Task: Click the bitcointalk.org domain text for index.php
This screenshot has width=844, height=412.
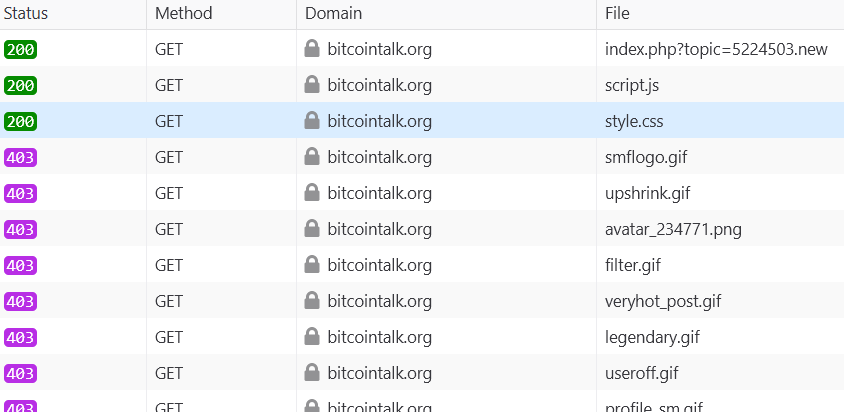Action: 379,50
